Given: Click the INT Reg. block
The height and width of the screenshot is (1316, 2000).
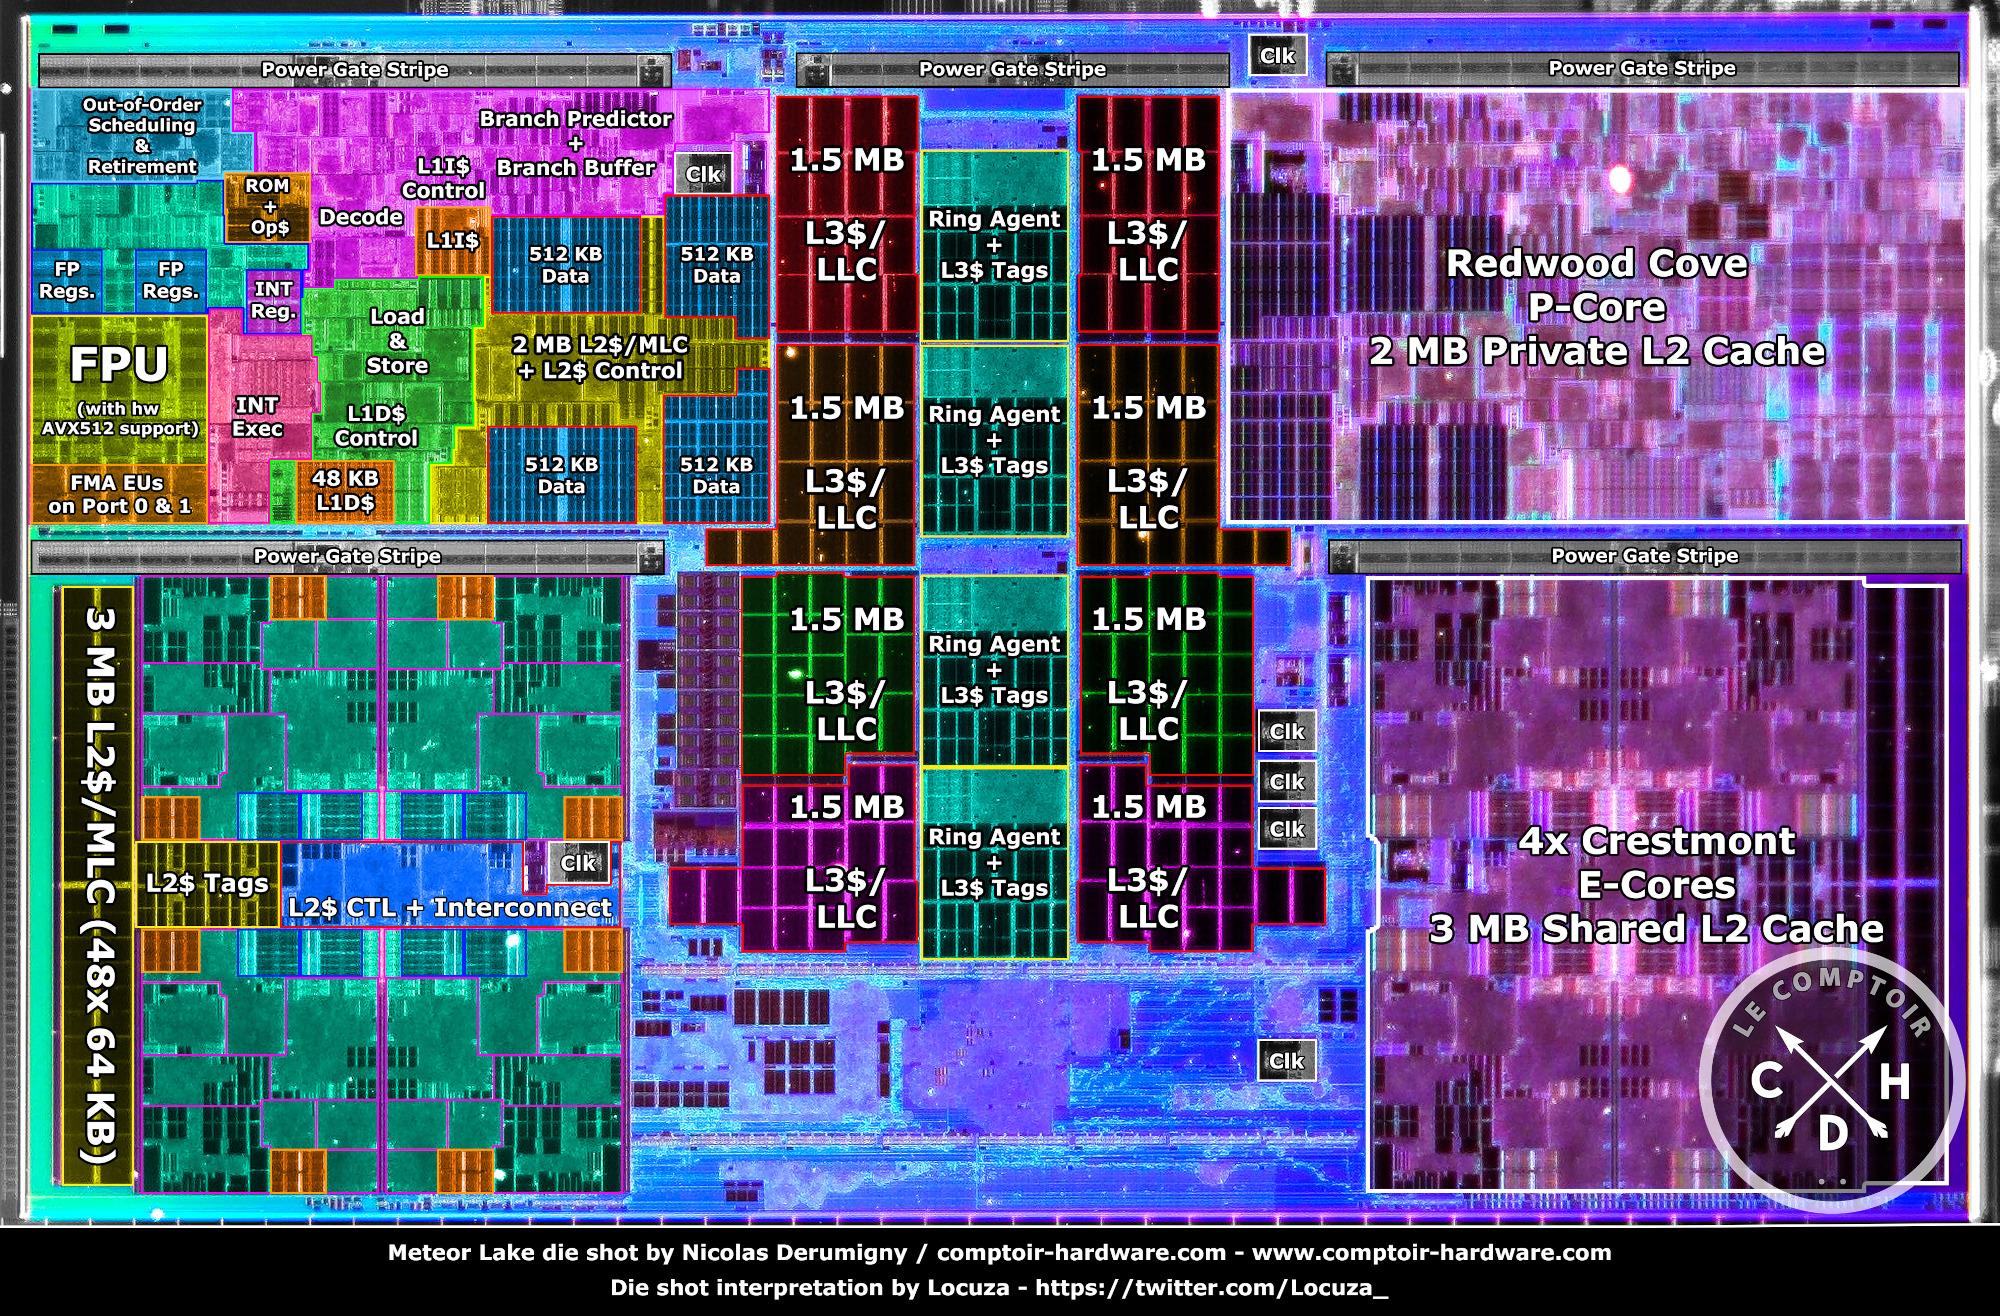Looking at the screenshot, I should pos(273,299).
